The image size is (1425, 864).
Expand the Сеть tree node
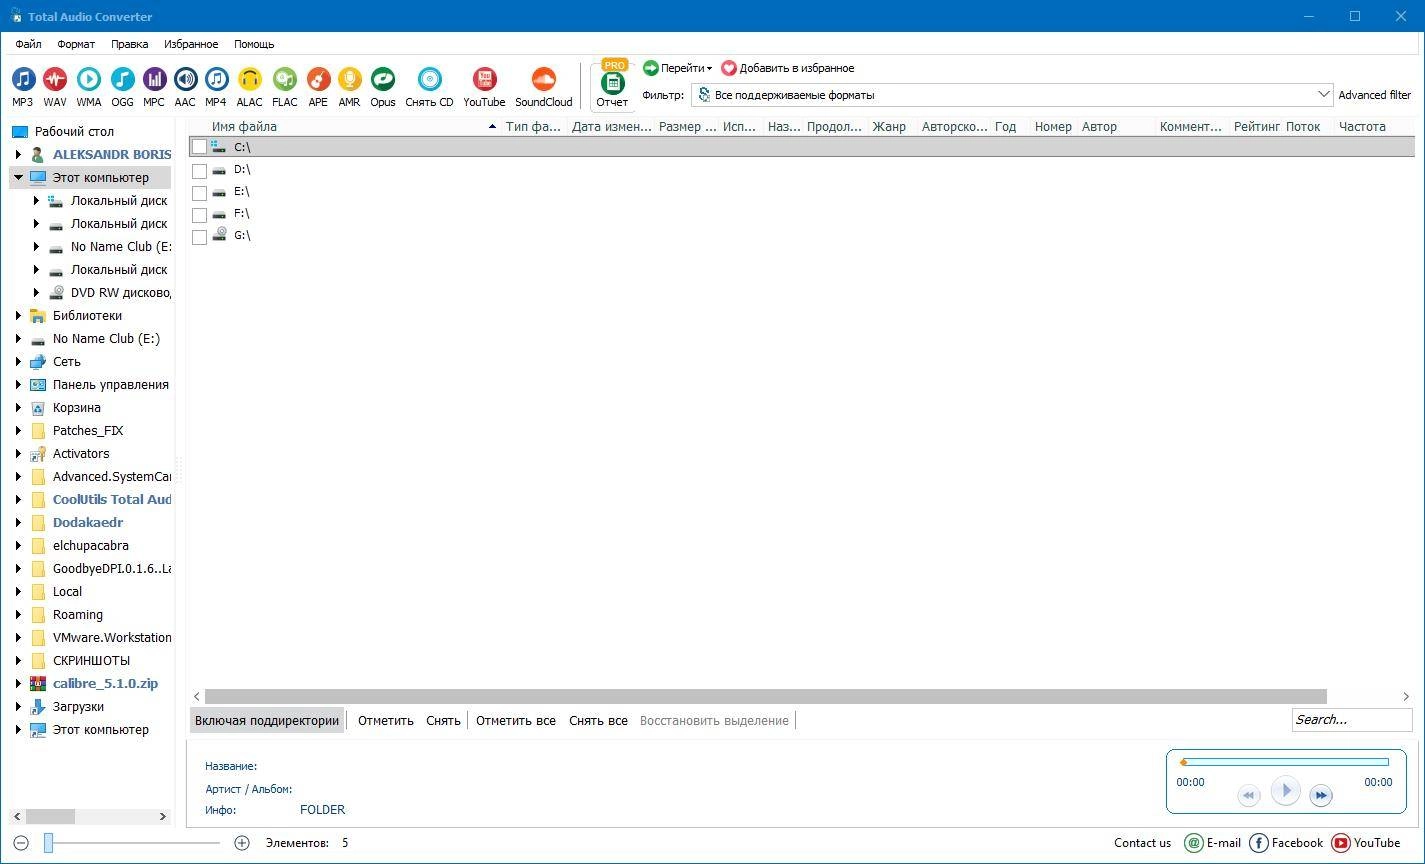click(x=18, y=362)
